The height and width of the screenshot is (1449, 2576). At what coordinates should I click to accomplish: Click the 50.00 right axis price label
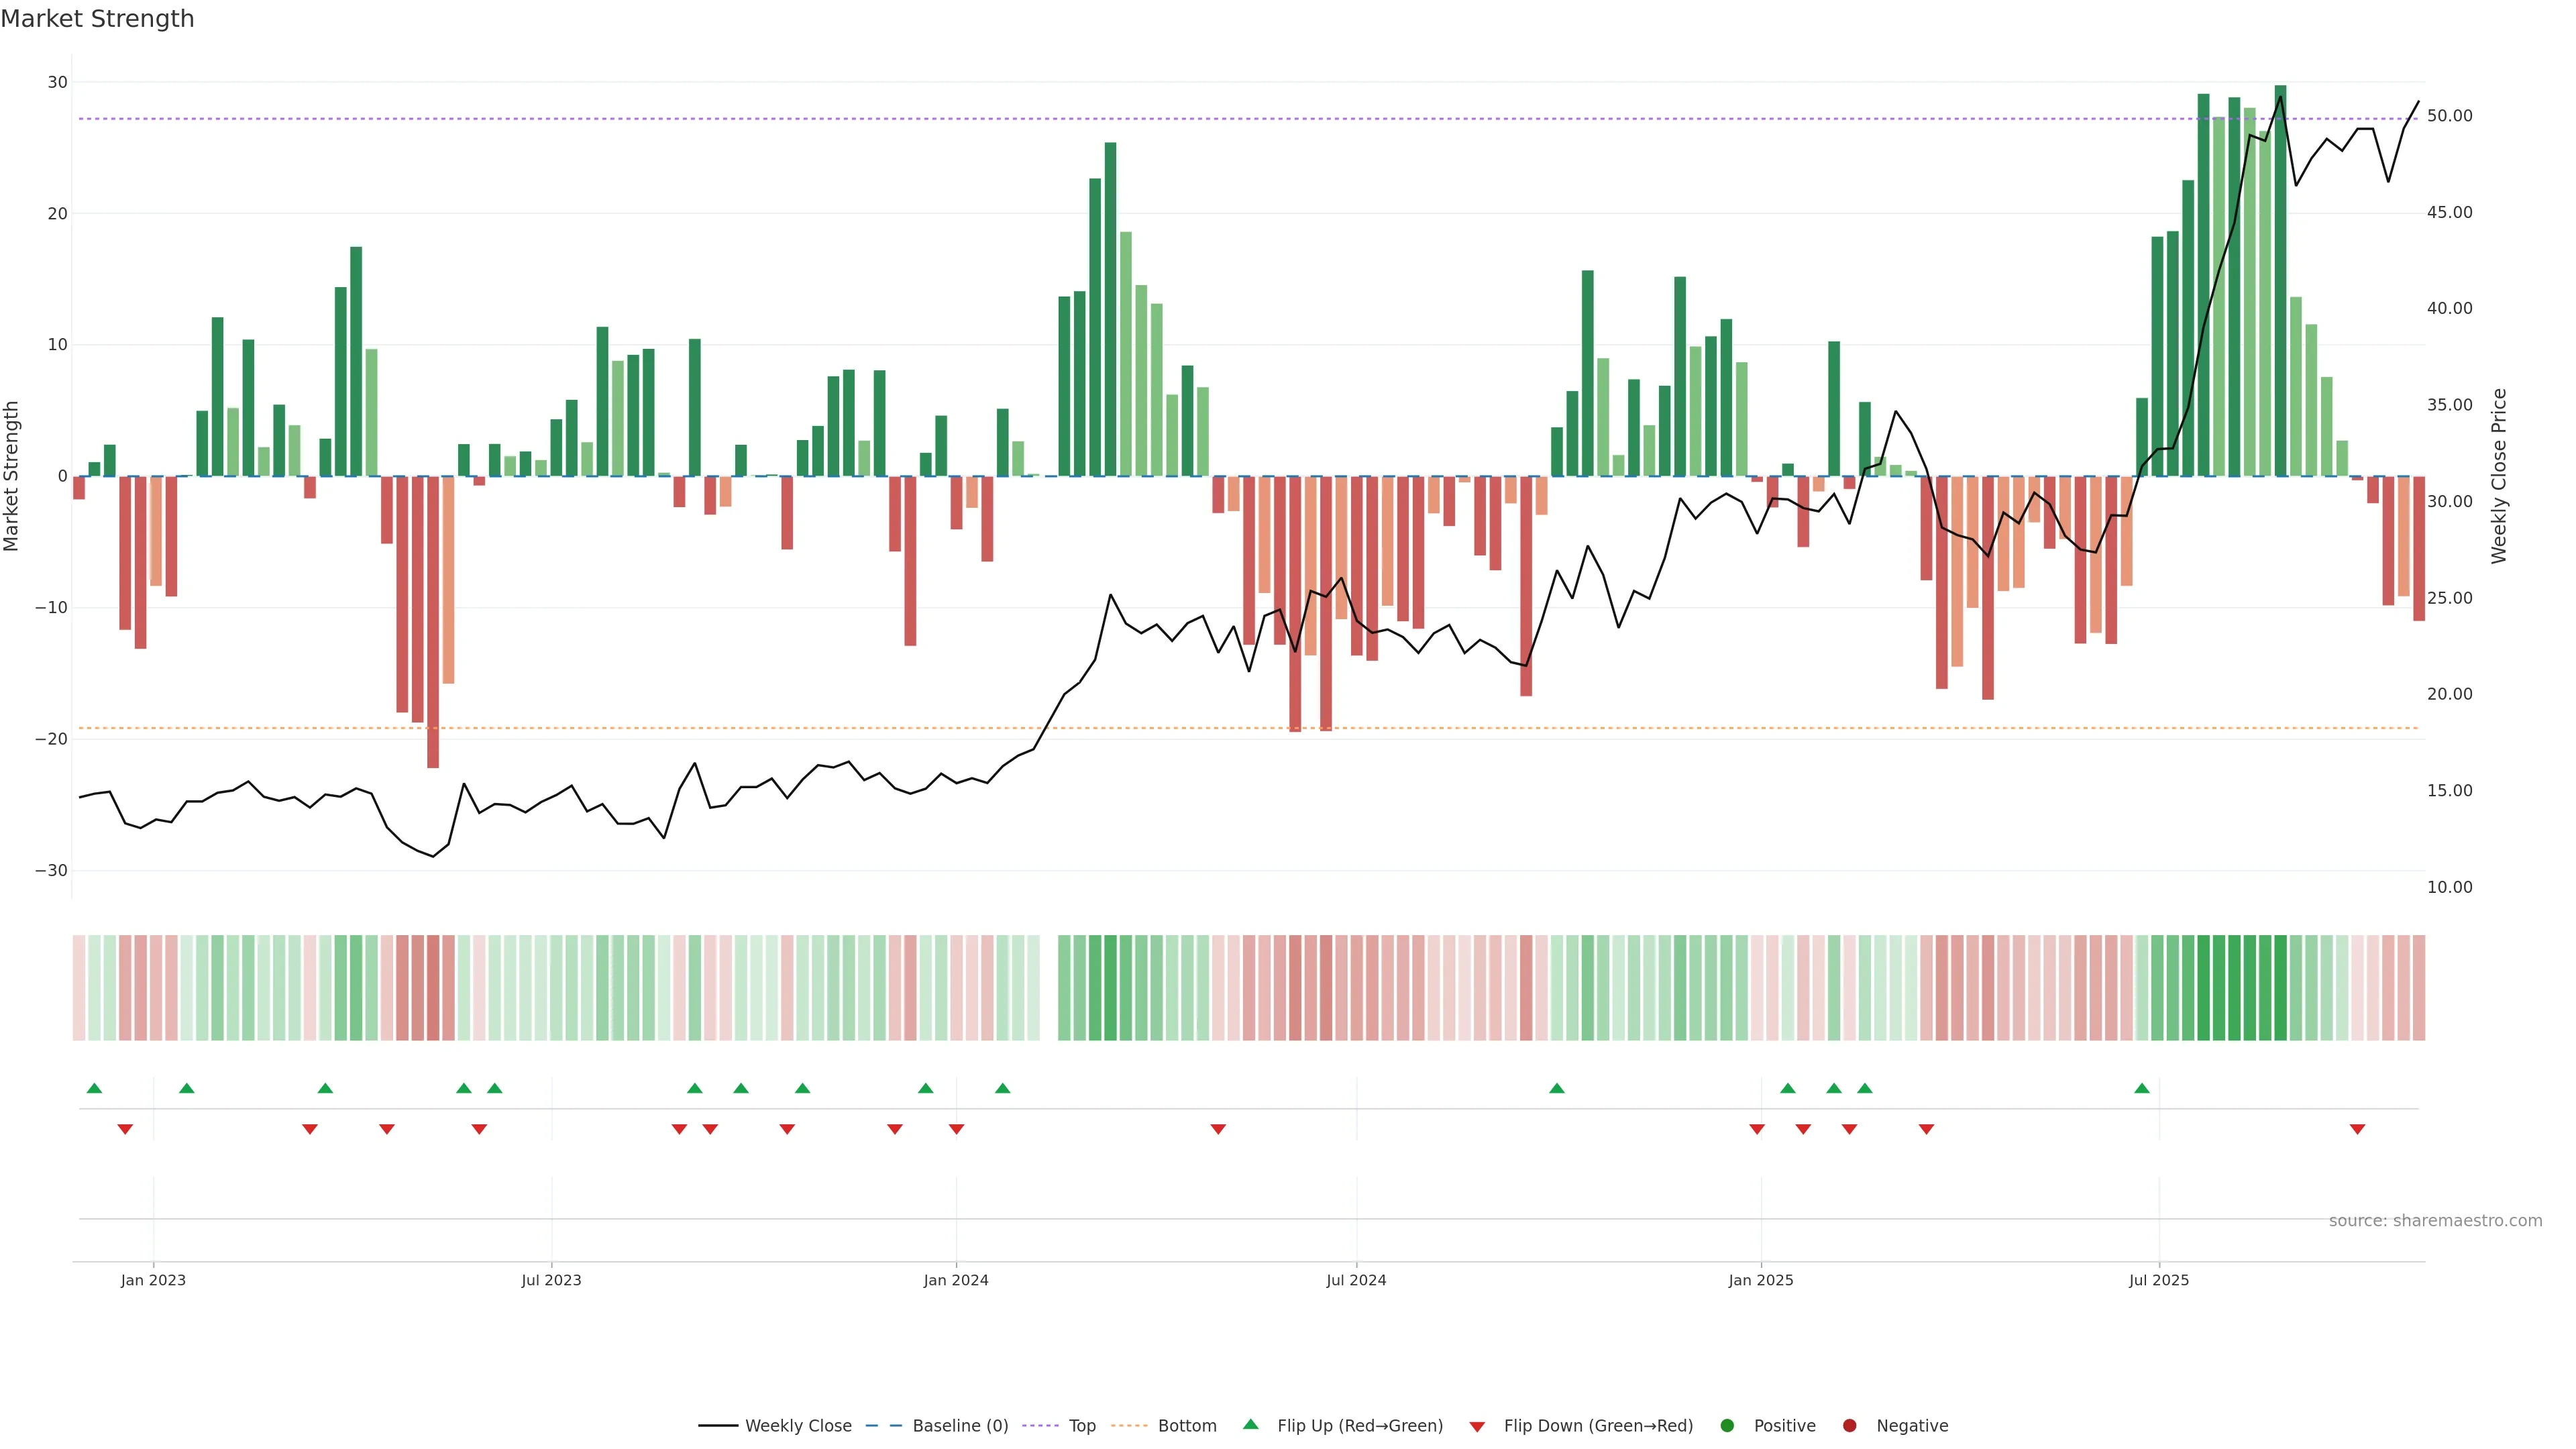tap(2449, 116)
